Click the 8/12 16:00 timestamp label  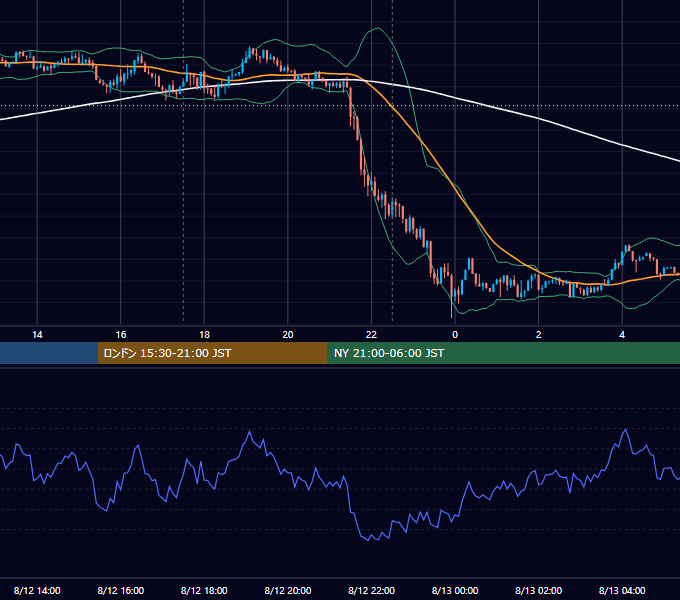point(121,590)
